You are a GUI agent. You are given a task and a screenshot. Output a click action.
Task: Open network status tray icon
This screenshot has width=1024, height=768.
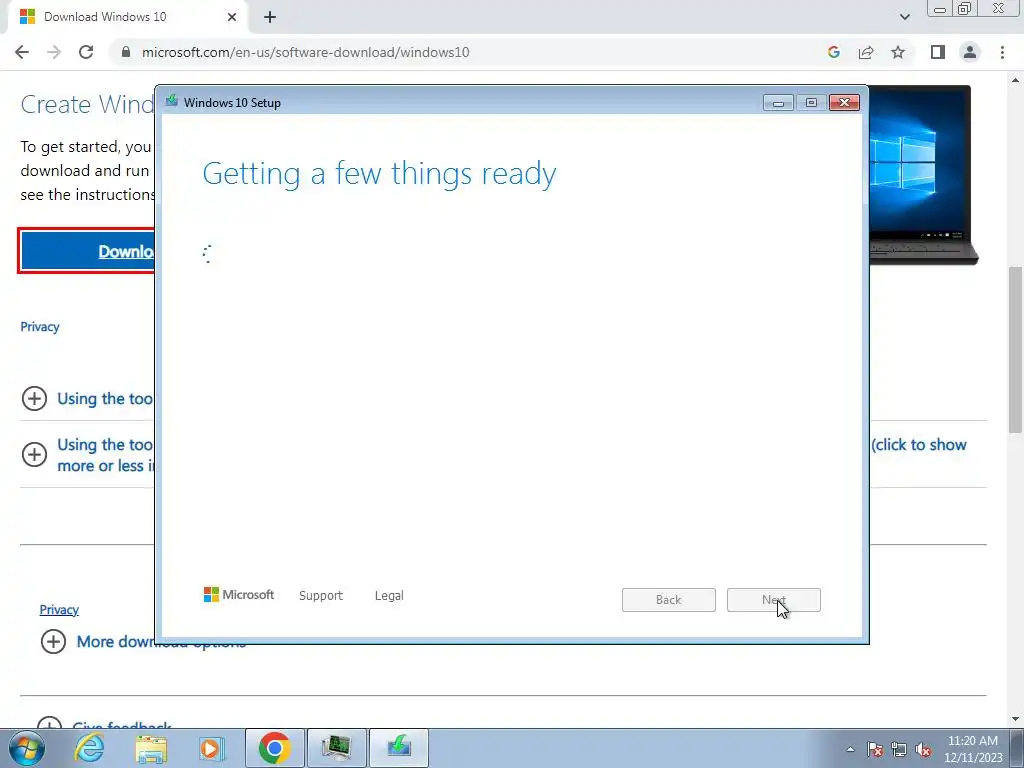click(899, 749)
